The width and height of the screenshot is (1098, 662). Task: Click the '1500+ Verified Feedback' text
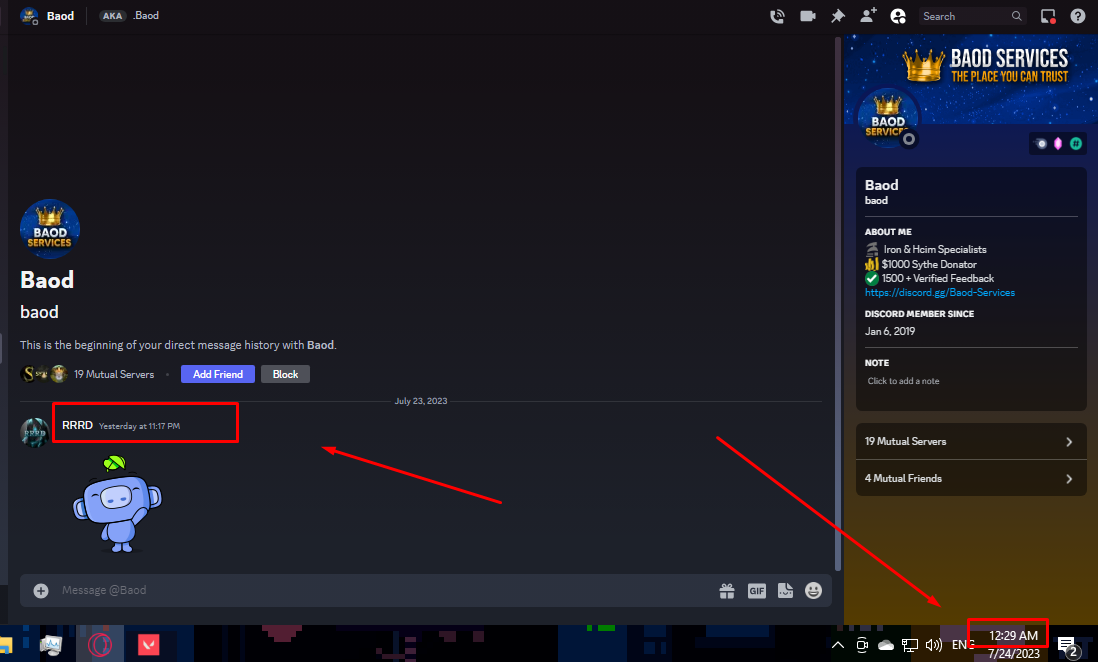[x=938, y=278]
